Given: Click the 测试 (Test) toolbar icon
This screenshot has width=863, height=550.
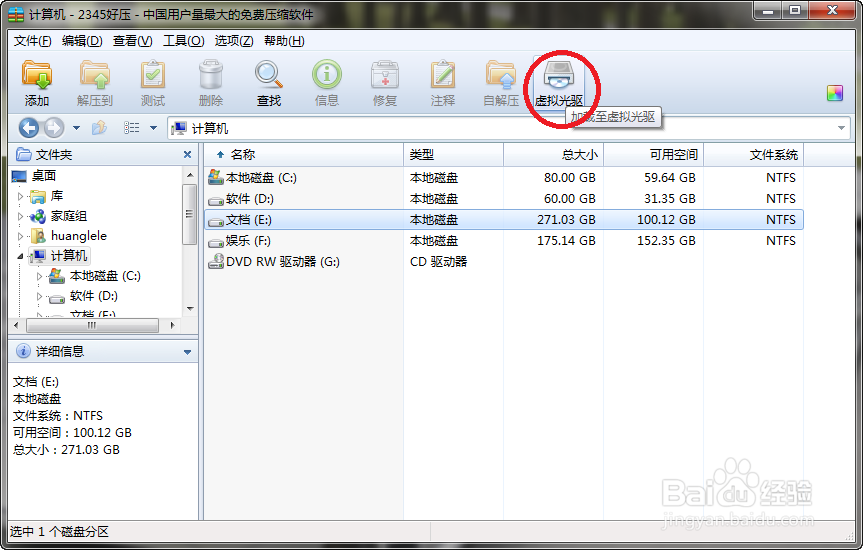Looking at the screenshot, I should click(x=153, y=83).
